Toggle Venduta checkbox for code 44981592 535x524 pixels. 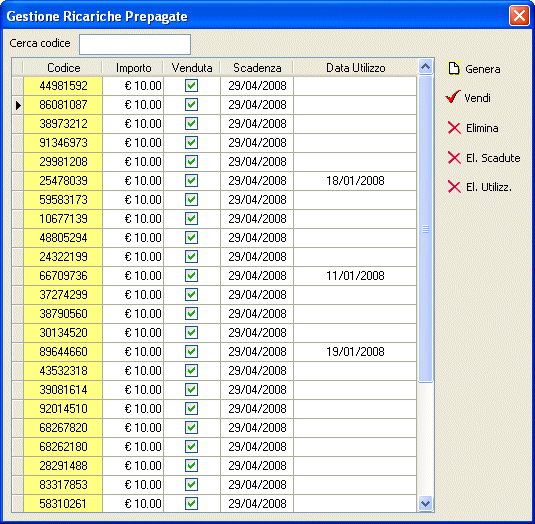coord(191,86)
